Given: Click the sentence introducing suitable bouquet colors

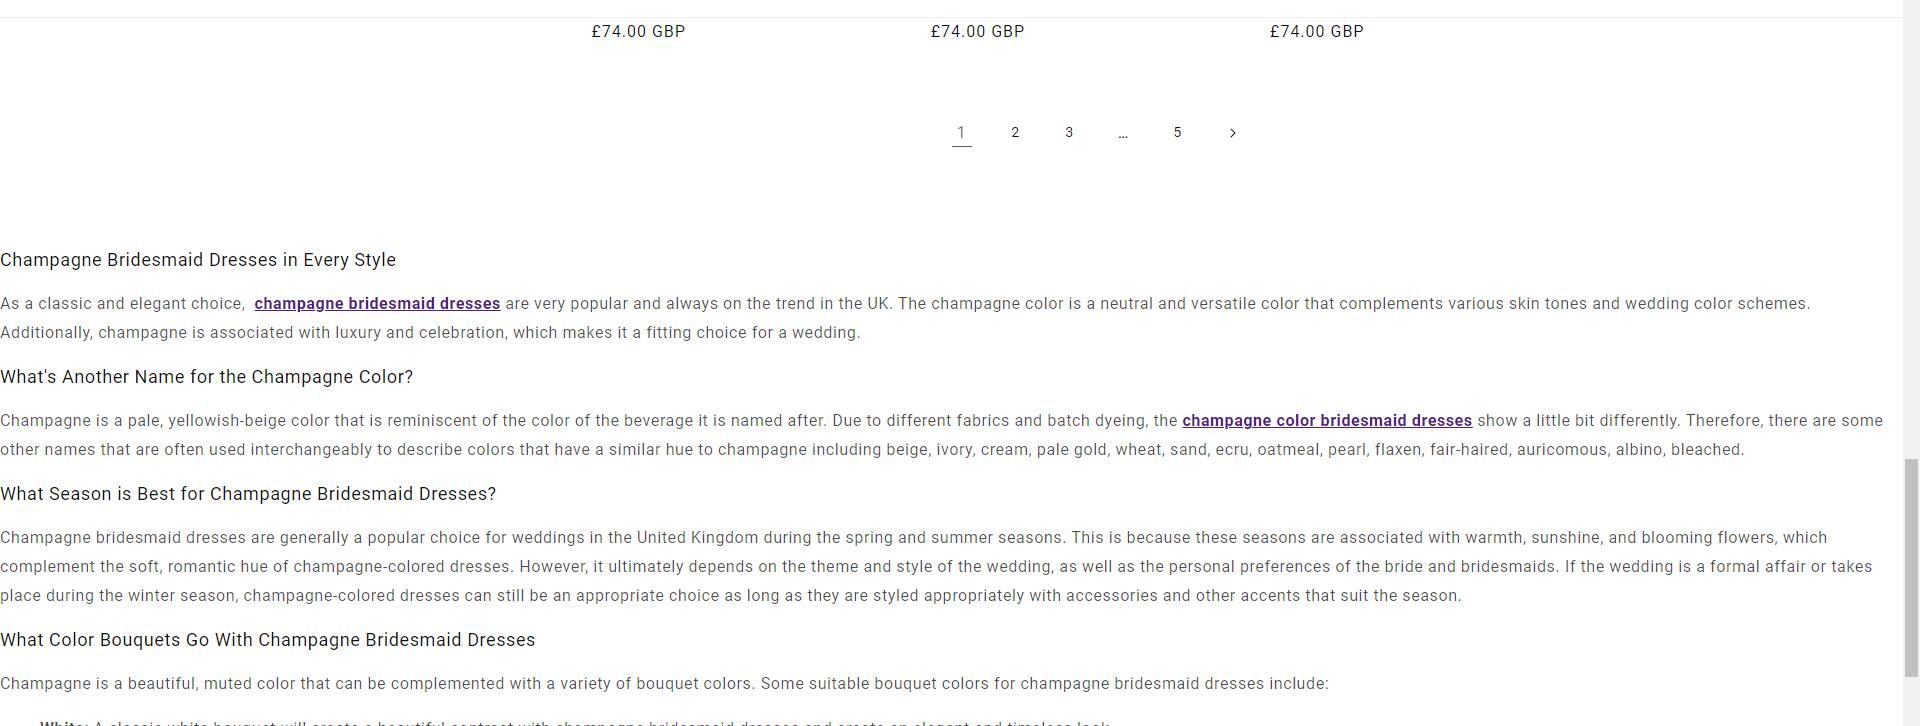Looking at the screenshot, I should pos(664,684).
